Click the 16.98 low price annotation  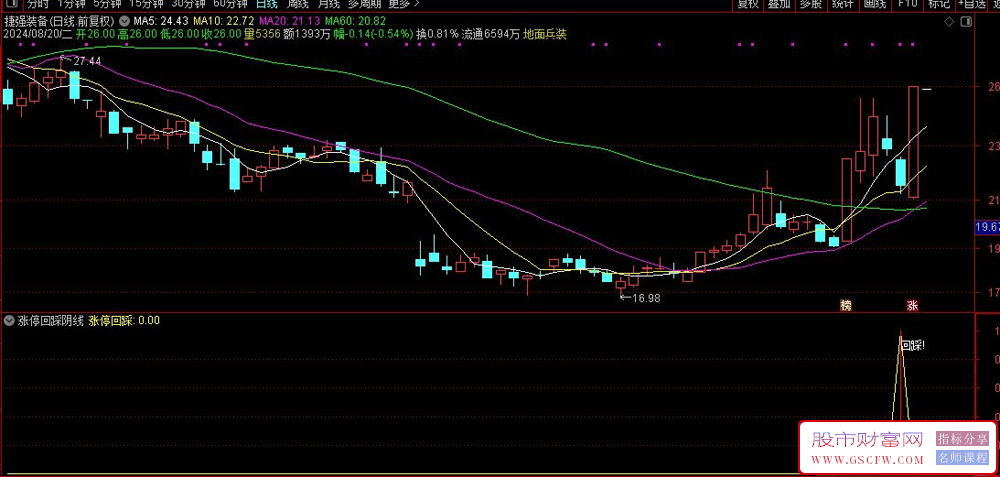645,297
